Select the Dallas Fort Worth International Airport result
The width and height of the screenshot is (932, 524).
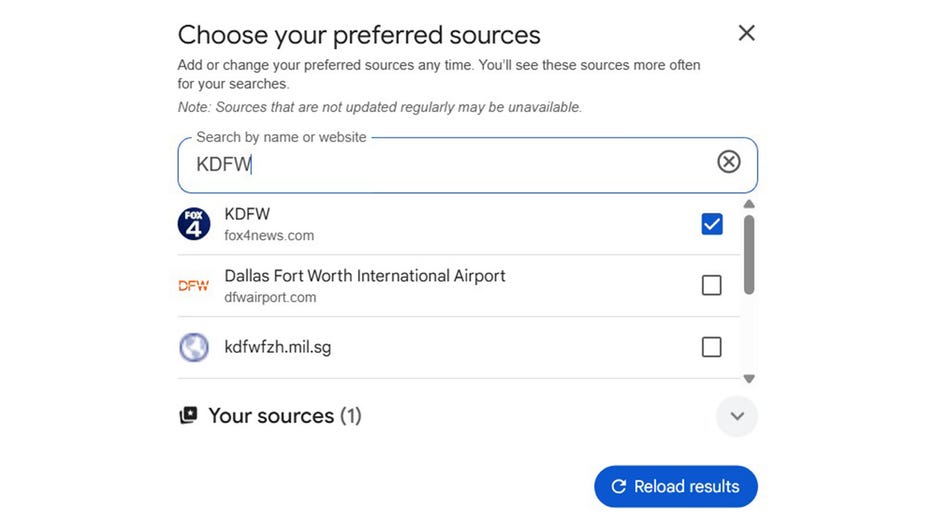(365, 276)
